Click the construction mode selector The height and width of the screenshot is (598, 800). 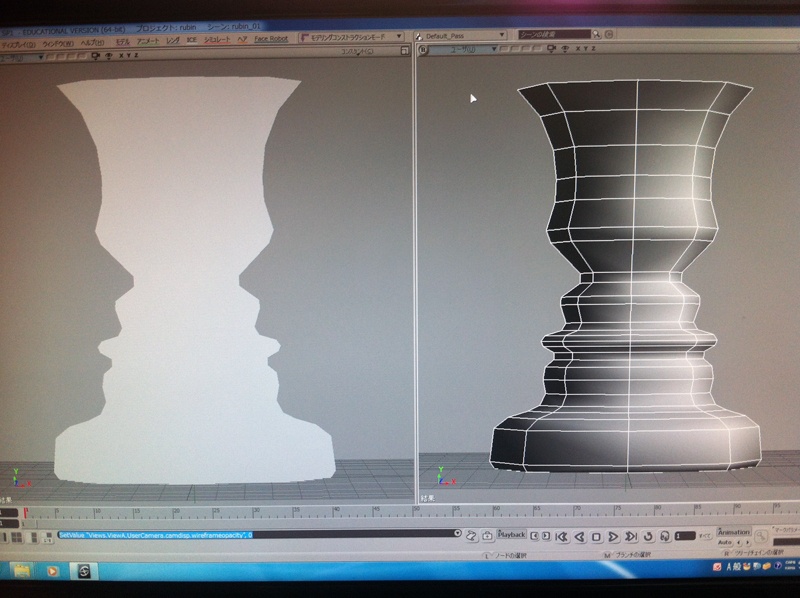(350, 37)
